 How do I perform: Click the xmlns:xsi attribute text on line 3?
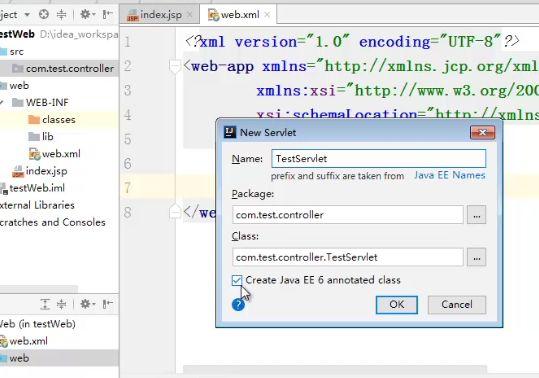tap(296, 91)
